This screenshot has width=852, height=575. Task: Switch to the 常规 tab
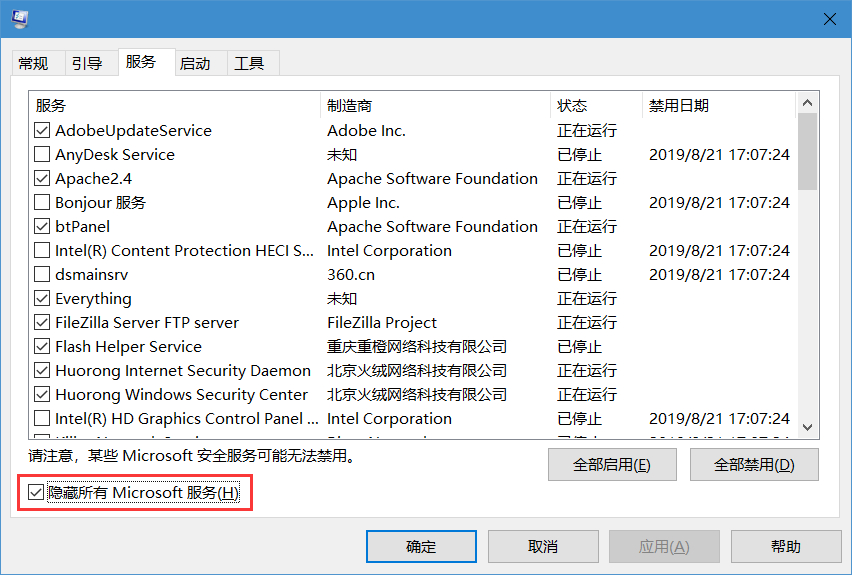coord(33,63)
